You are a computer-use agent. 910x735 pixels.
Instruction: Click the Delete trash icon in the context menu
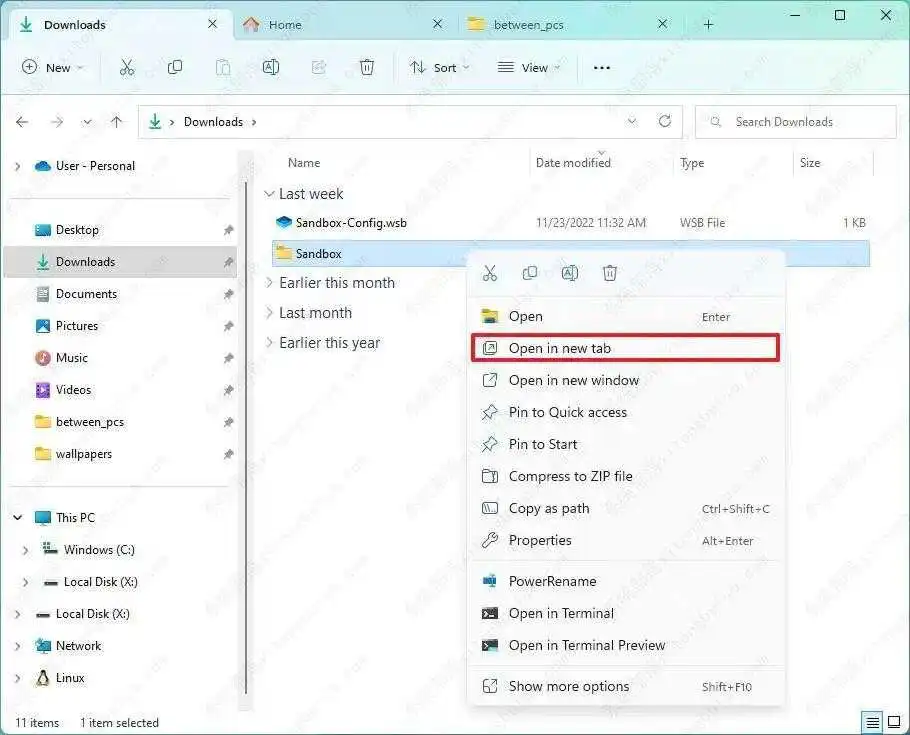[x=610, y=272]
